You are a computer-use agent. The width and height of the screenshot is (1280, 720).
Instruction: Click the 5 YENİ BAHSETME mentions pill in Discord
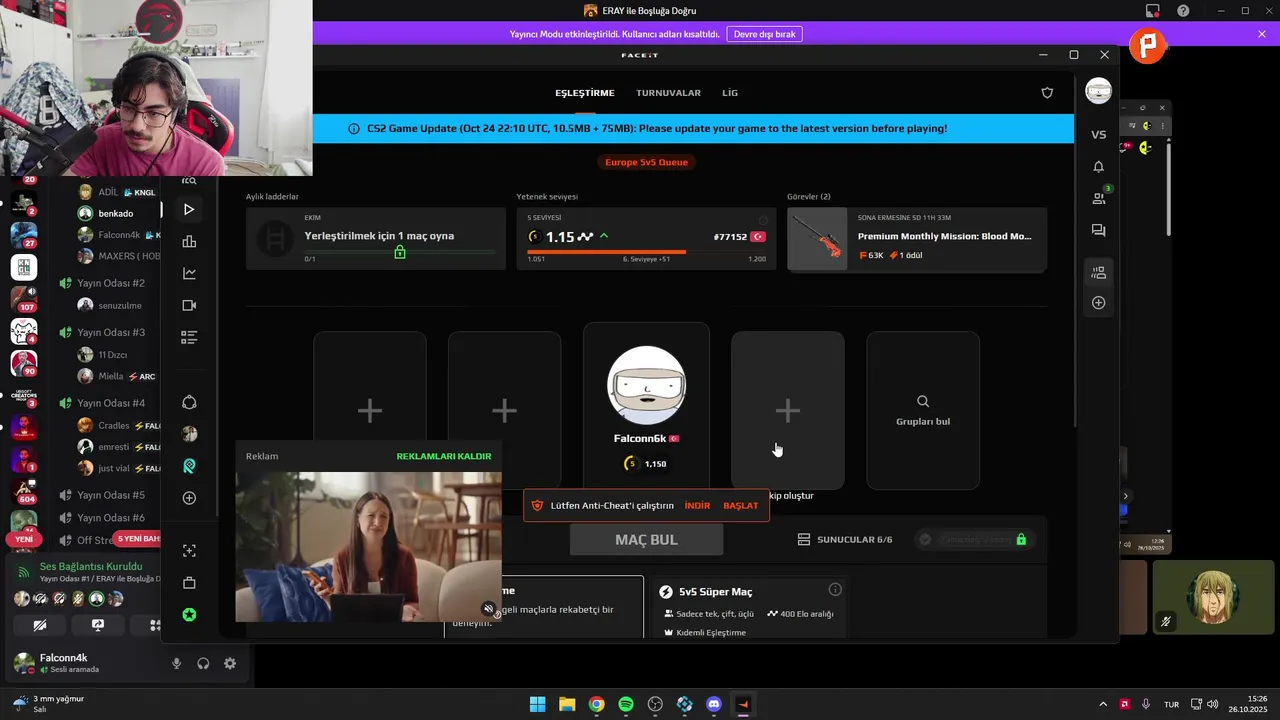(x=138, y=539)
